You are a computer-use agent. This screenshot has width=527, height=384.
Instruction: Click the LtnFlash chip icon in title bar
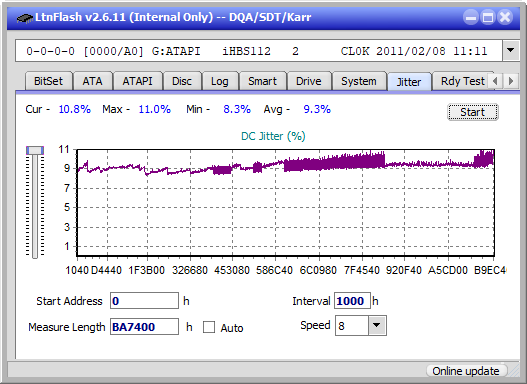pos(25,17)
